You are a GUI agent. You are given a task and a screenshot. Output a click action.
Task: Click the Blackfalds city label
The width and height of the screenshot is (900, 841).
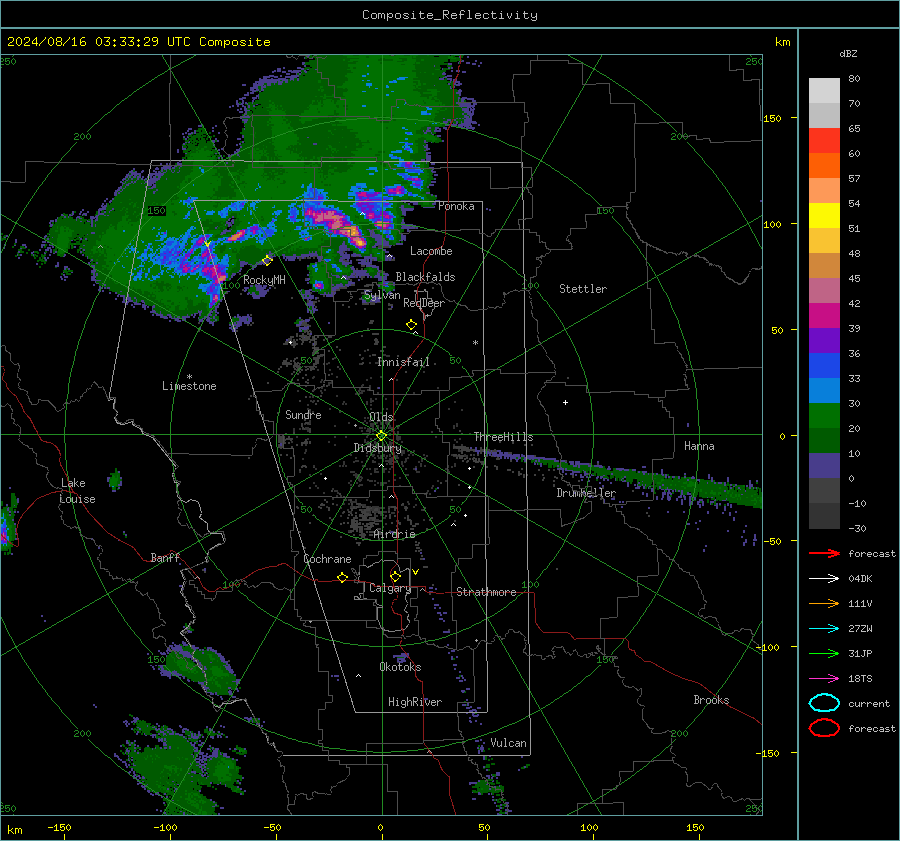click(425, 277)
